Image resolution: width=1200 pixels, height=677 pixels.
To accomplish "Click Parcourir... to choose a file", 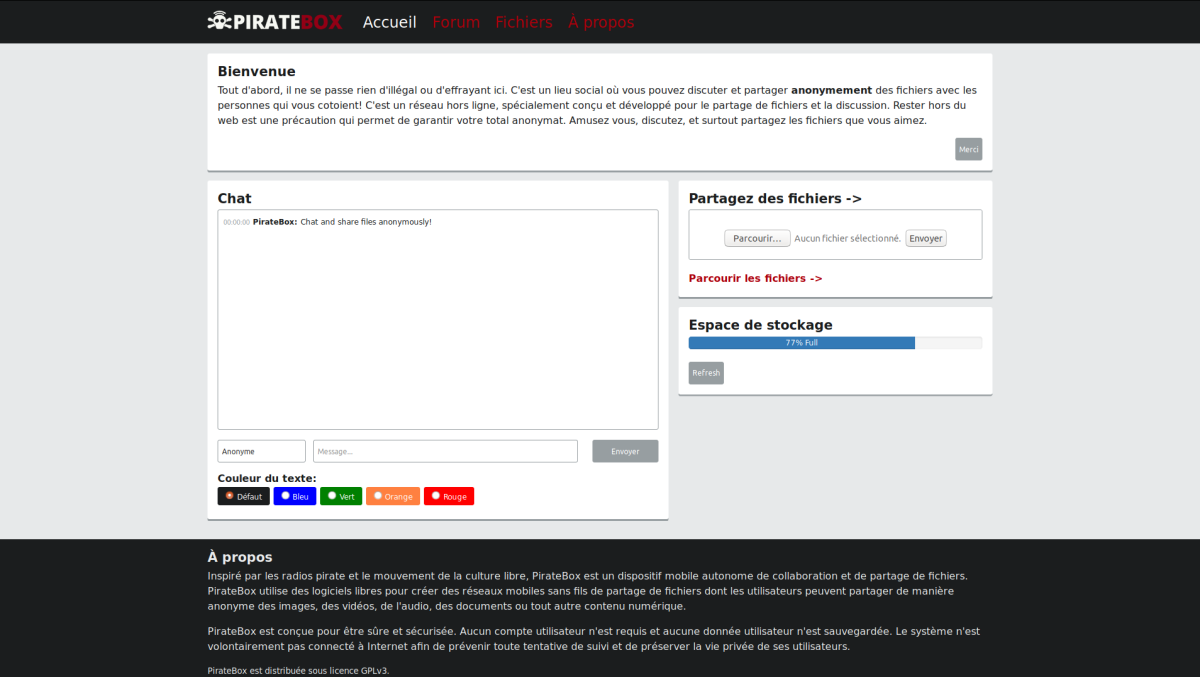I will (x=757, y=238).
